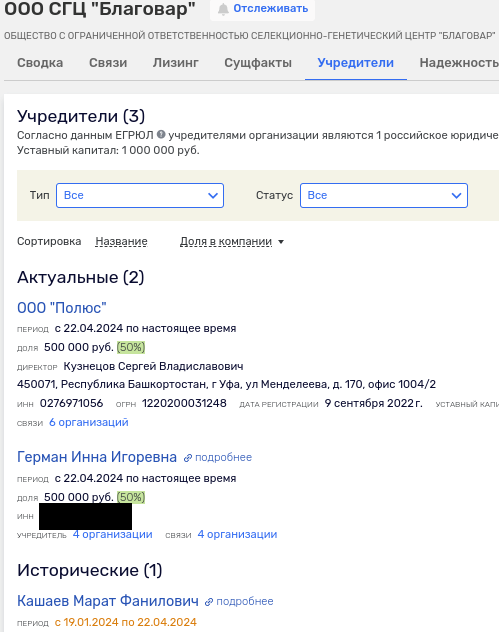
Task: Click the Уставный капитал: 1 000 000 руб. line
Action: pyautogui.click(x=108, y=150)
